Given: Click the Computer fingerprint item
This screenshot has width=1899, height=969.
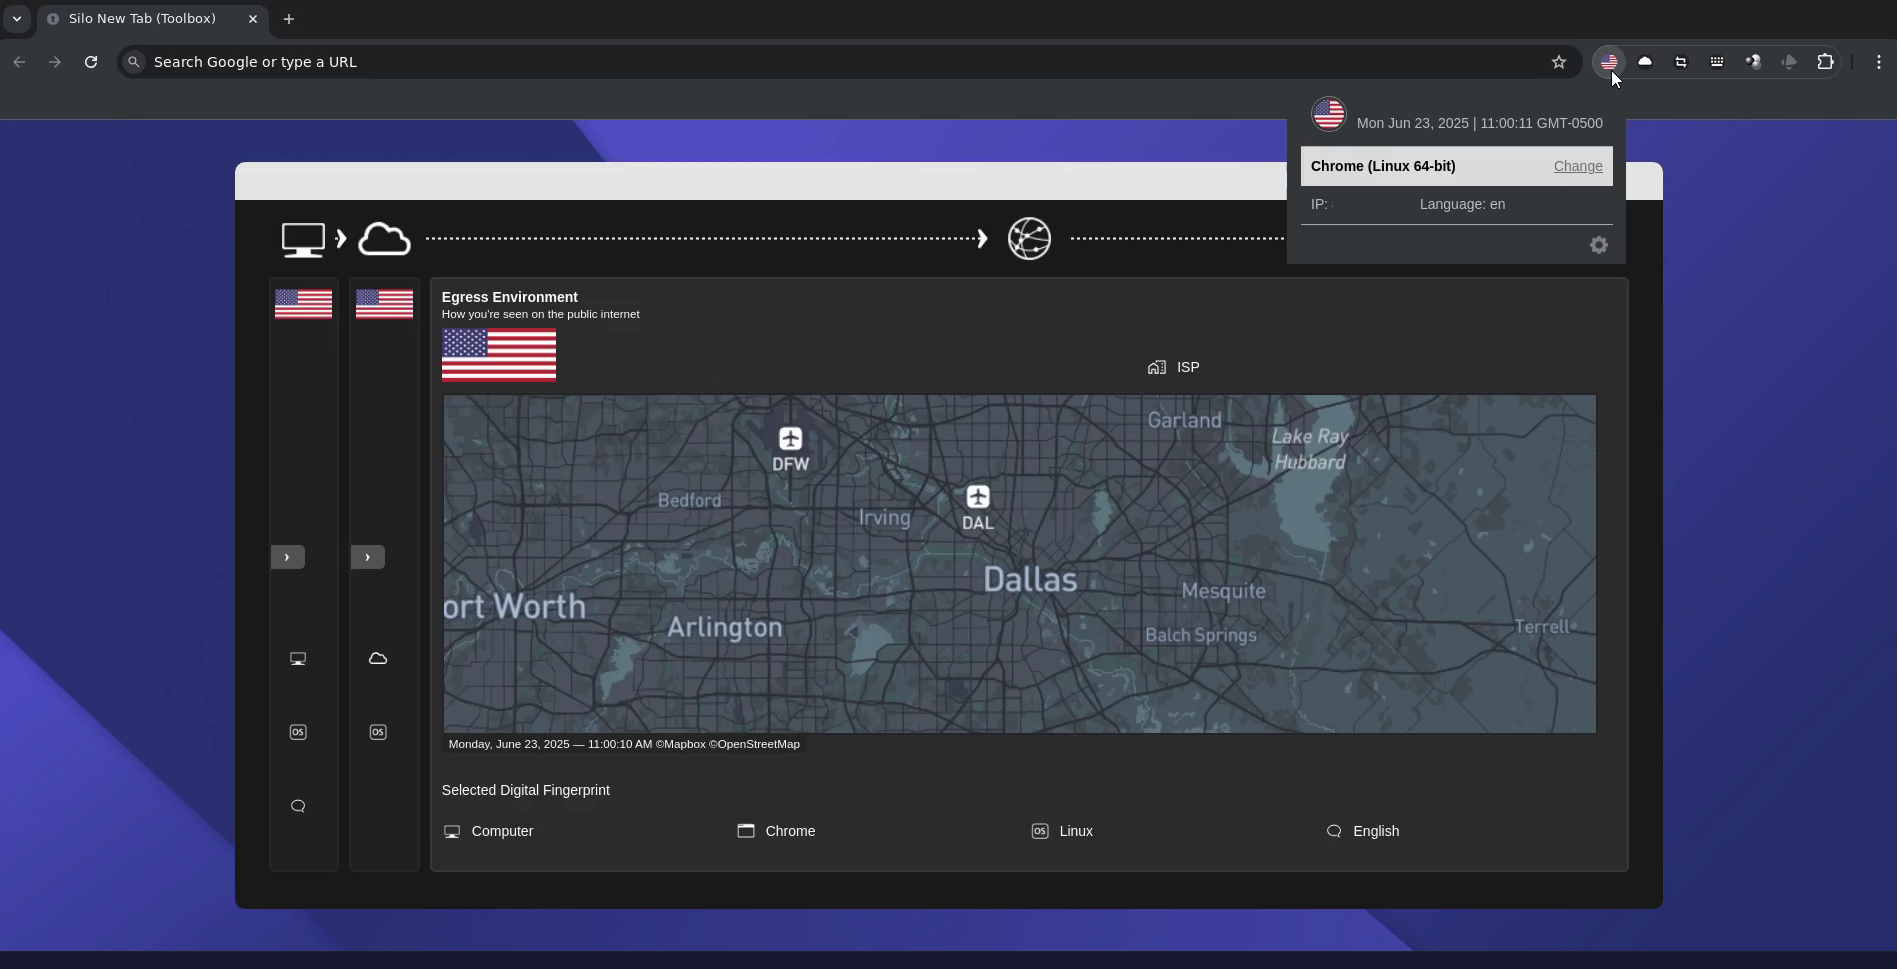Looking at the screenshot, I should tap(489, 831).
